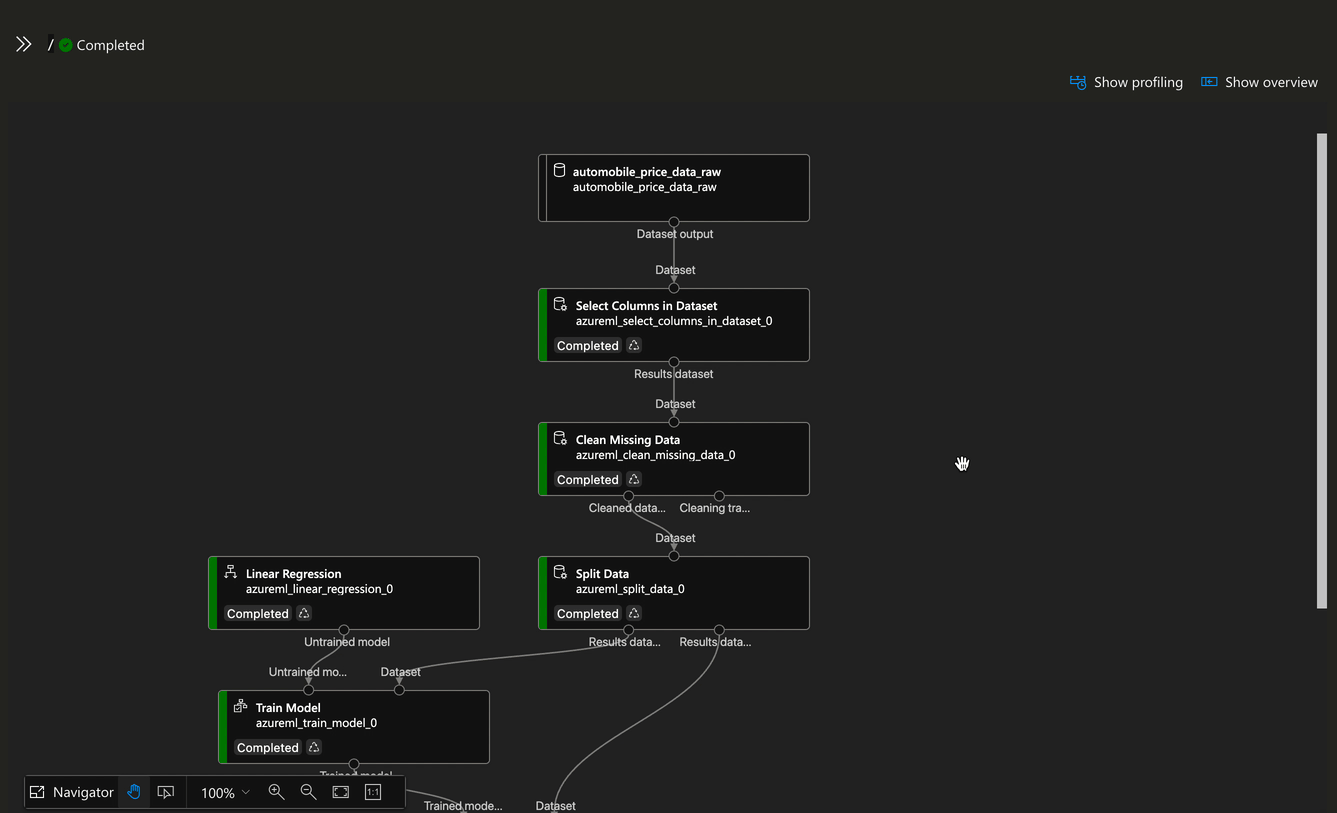1337x813 pixels.
Task: Click the fit to screen icon
Action: 341,792
